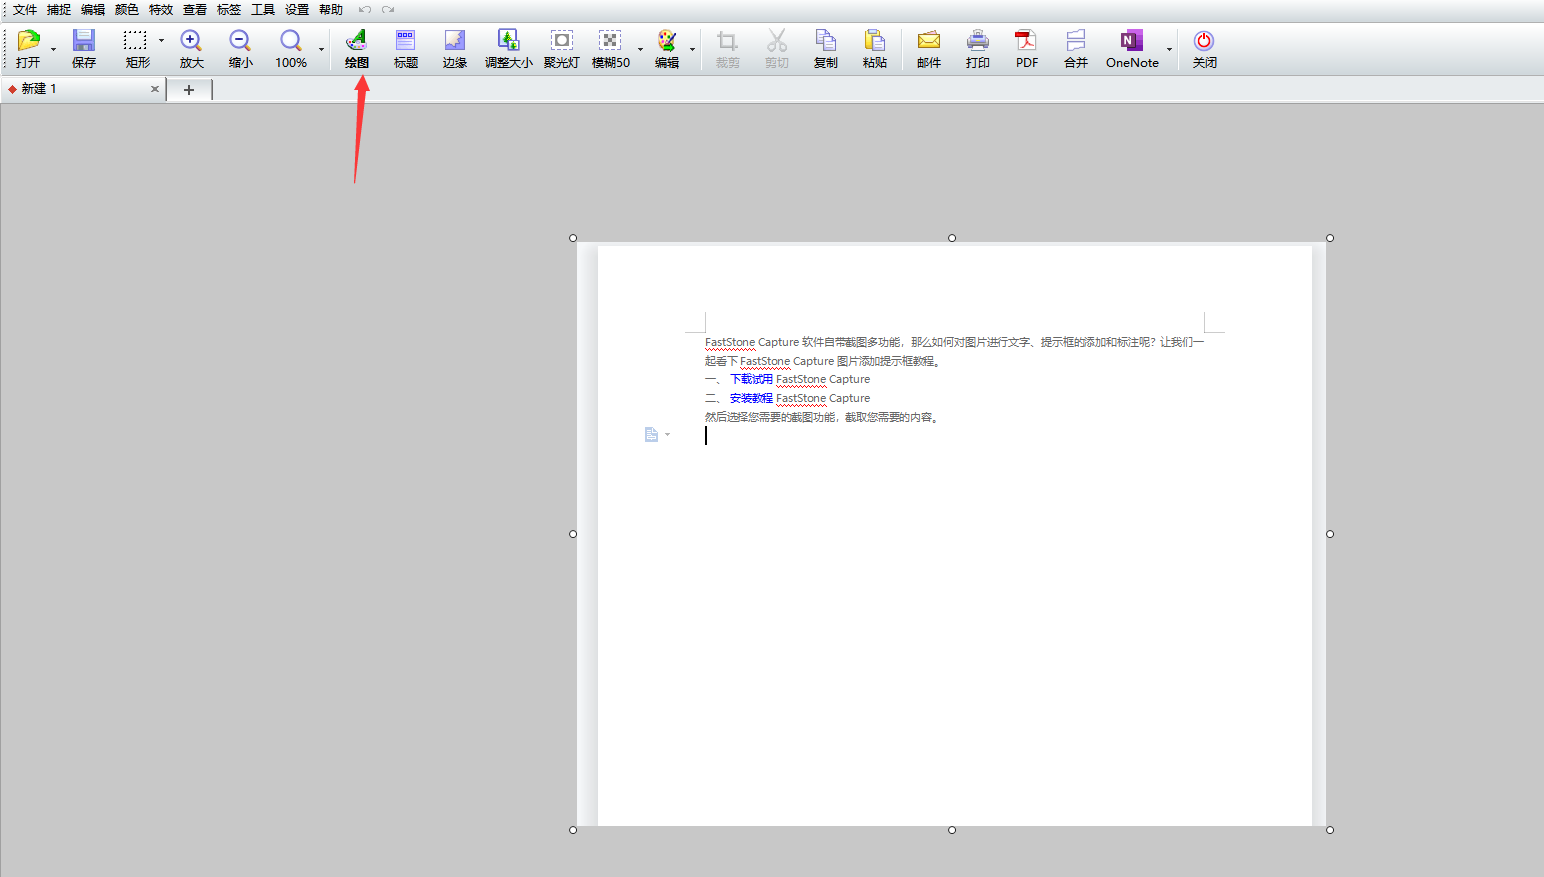Click the Edit (编辑) palette icon
The image size is (1544, 877).
pos(667,40)
